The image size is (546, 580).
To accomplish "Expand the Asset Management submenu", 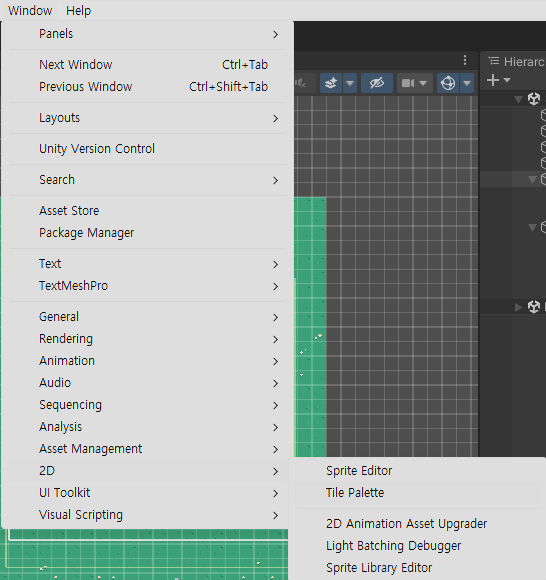I will [147, 449].
